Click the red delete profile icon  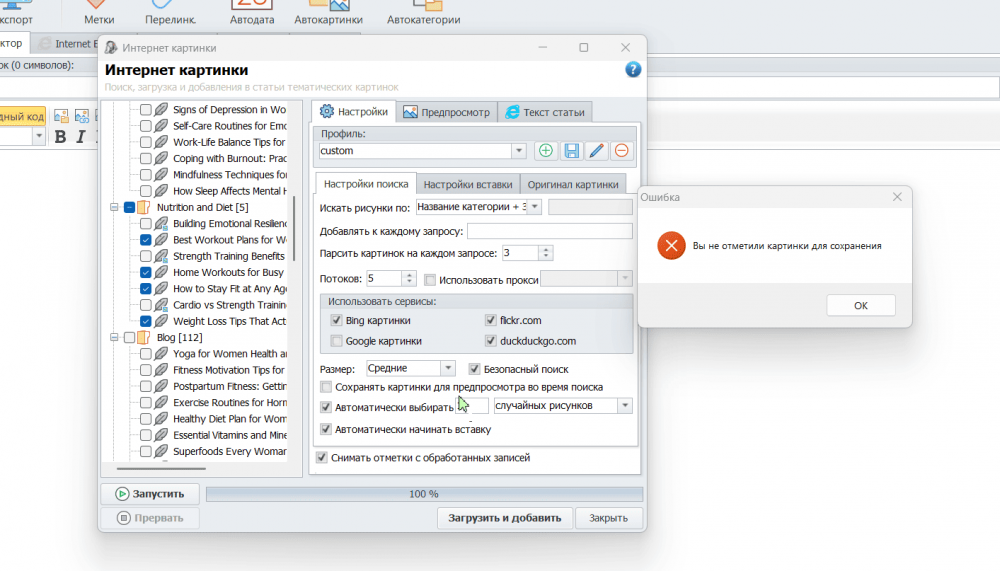[x=621, y=151]
